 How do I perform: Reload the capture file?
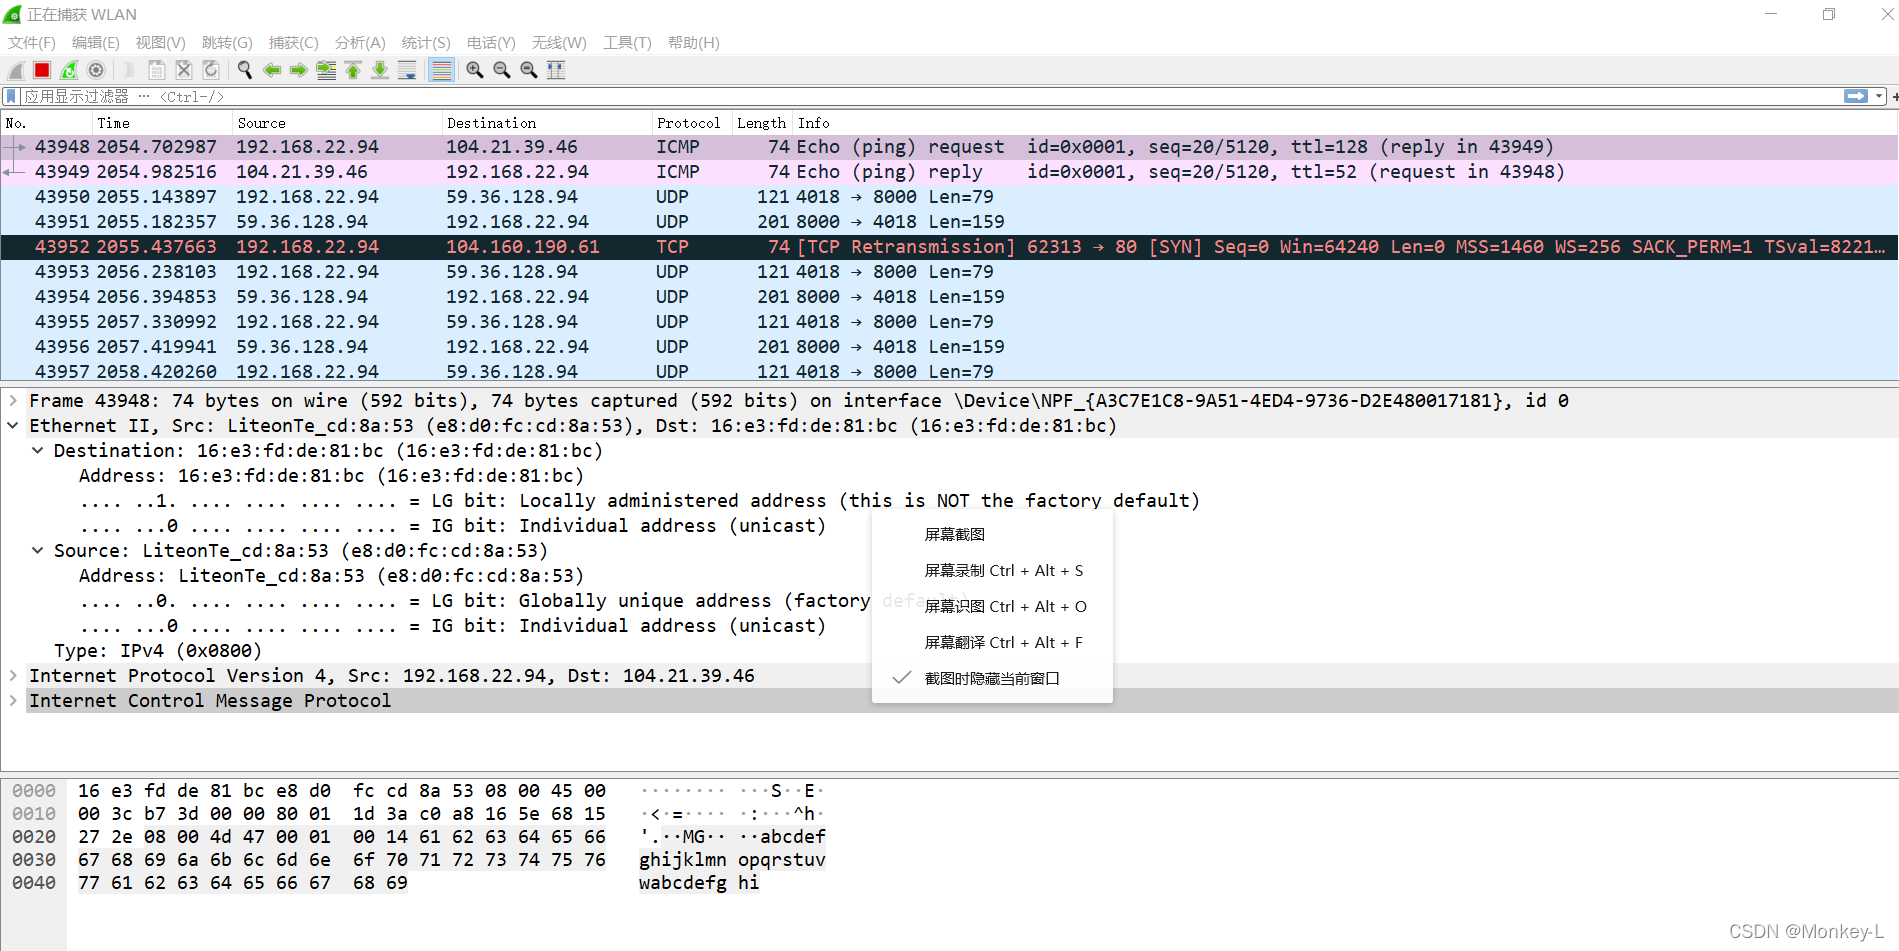coord(211,70)
